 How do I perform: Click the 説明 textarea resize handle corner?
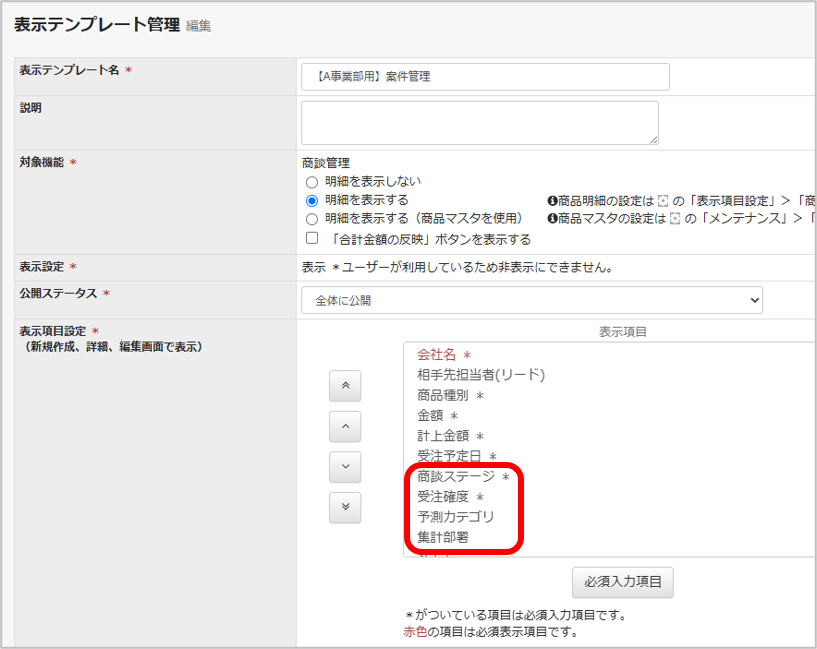point(654,140)
